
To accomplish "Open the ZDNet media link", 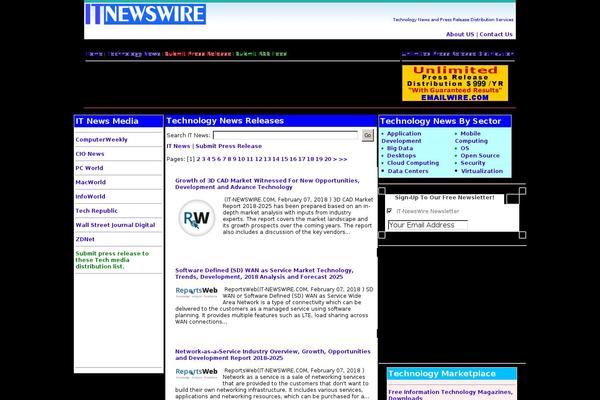I will [85, 239].
